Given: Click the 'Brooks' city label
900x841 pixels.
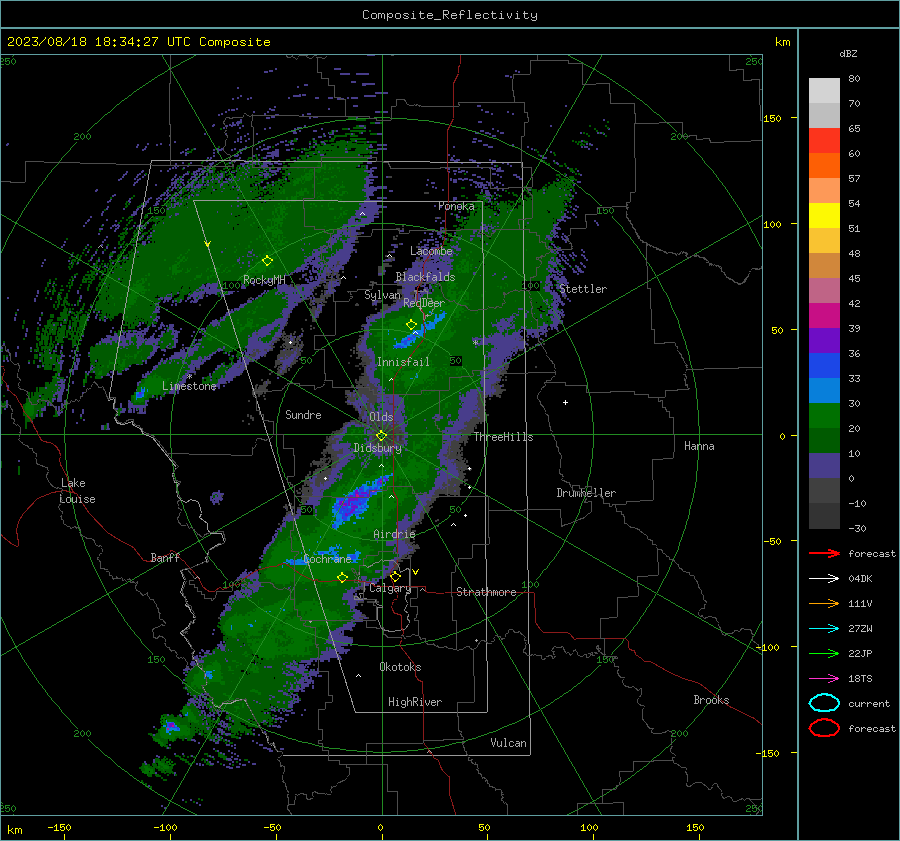Looking at the screenshot, I should point(711,700).
